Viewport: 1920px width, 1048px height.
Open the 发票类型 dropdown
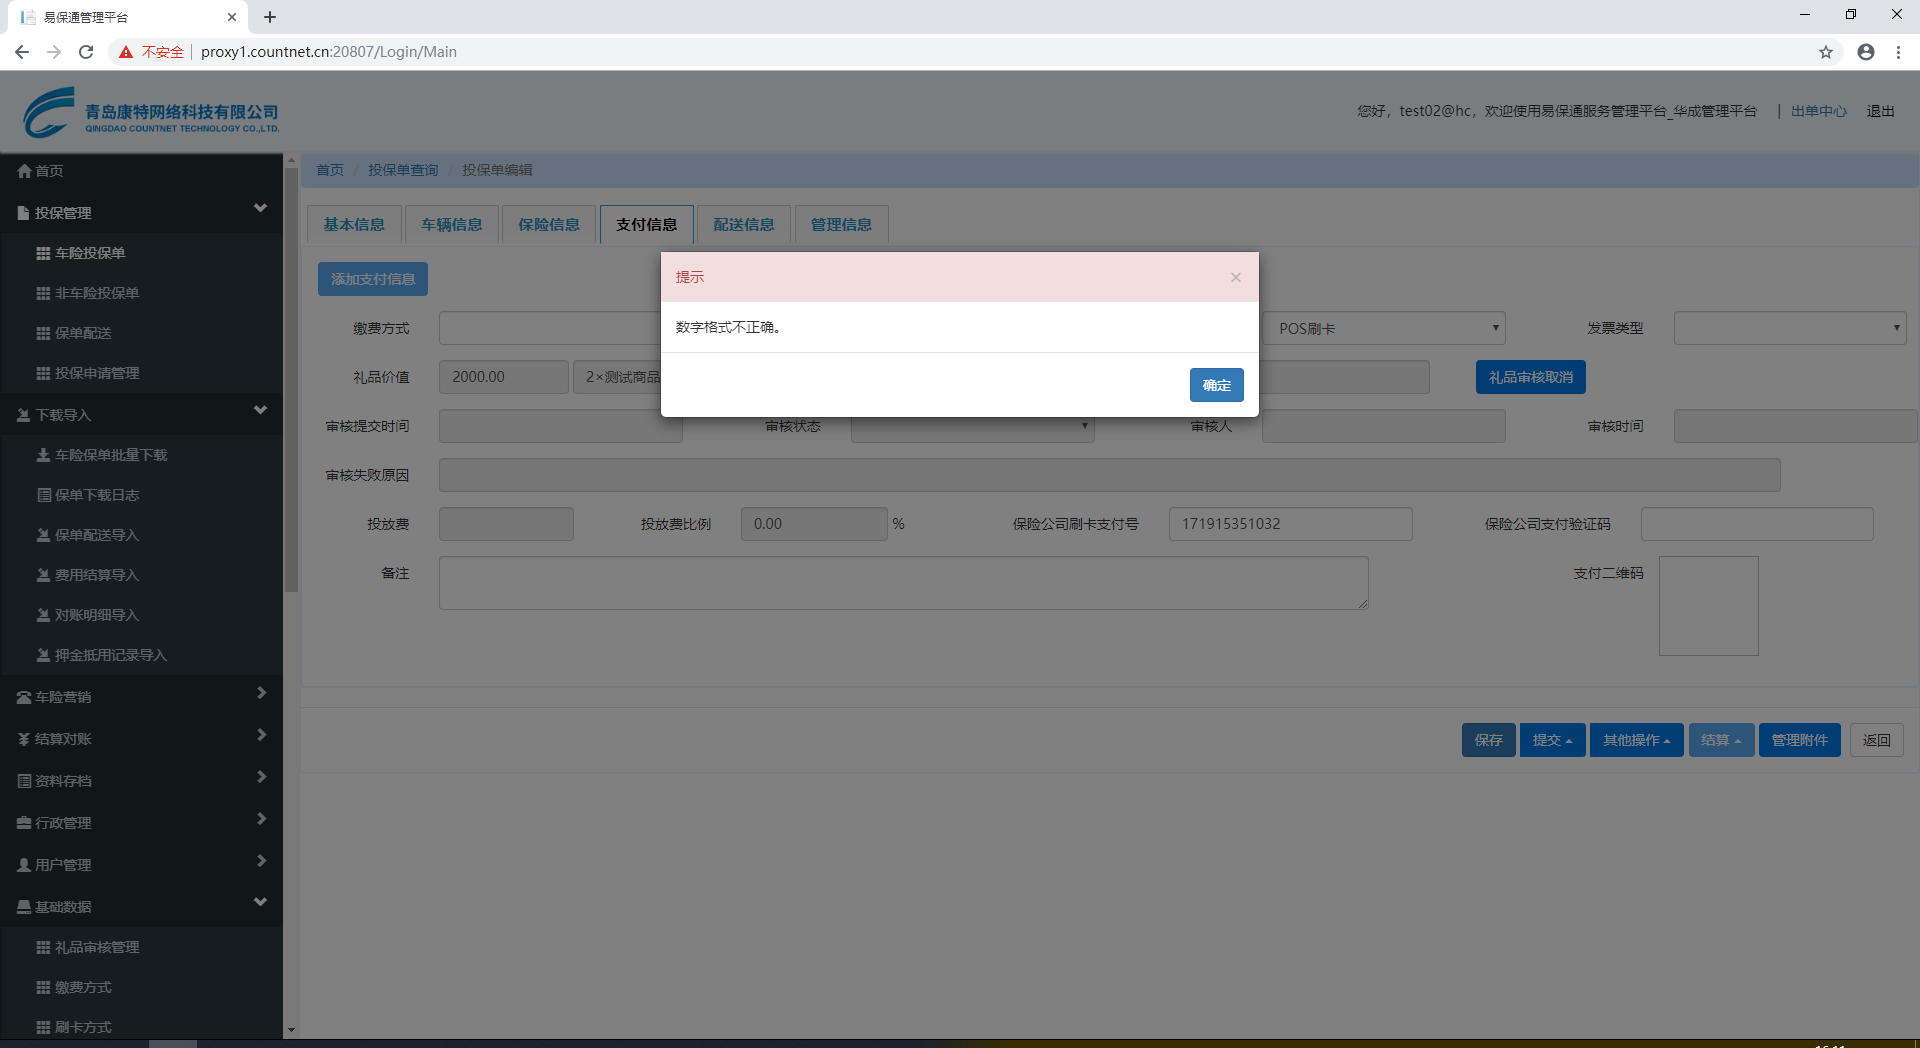(1790, 328)
